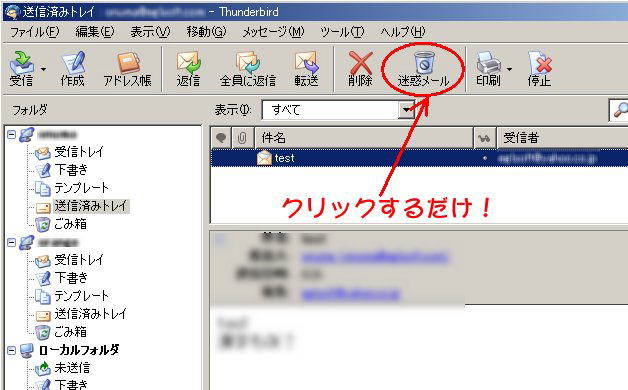This screenshot has width=628, height=390.
Task: Open the ファイル(F) menu
Action: point(34,32)
